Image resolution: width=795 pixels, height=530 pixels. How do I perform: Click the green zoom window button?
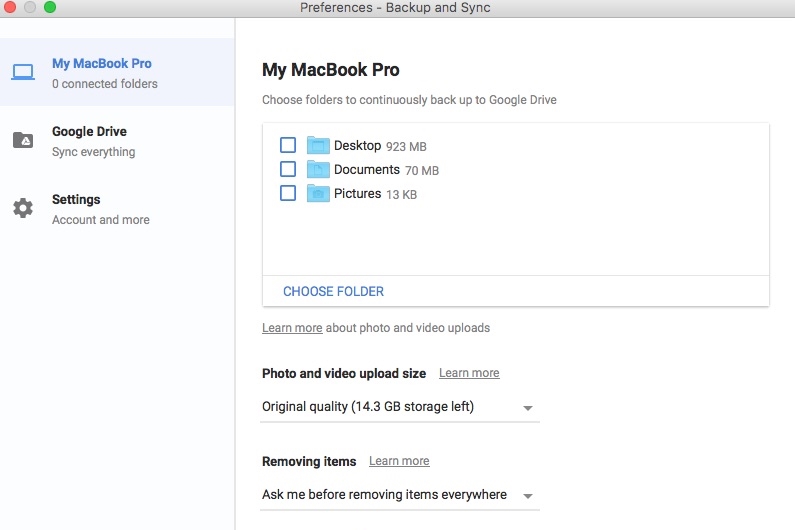pyautogui.click(x=50, y=7)
